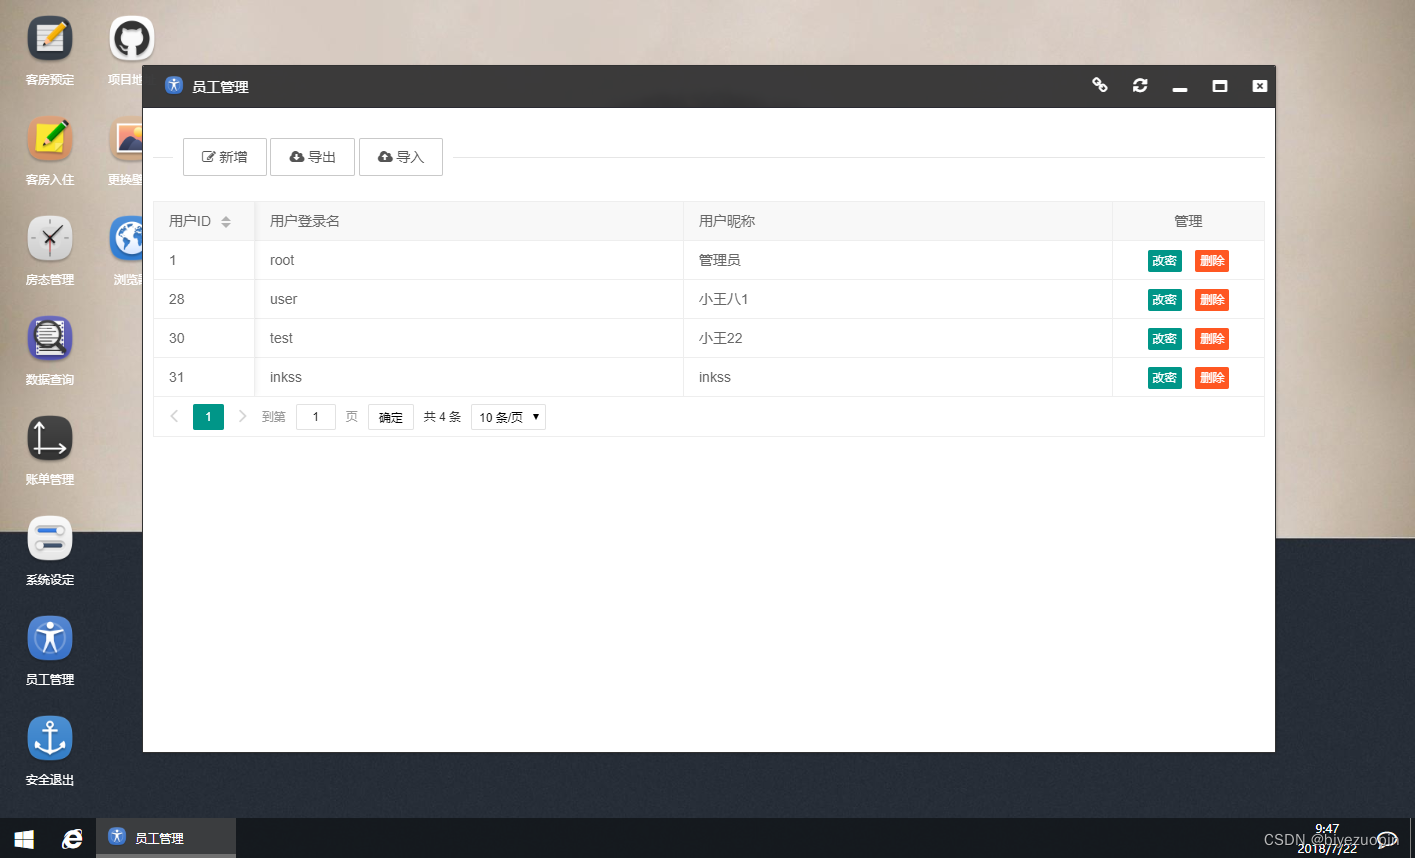
Task: Sort by 用户ID column arrows
Action: tap(226, 221)
